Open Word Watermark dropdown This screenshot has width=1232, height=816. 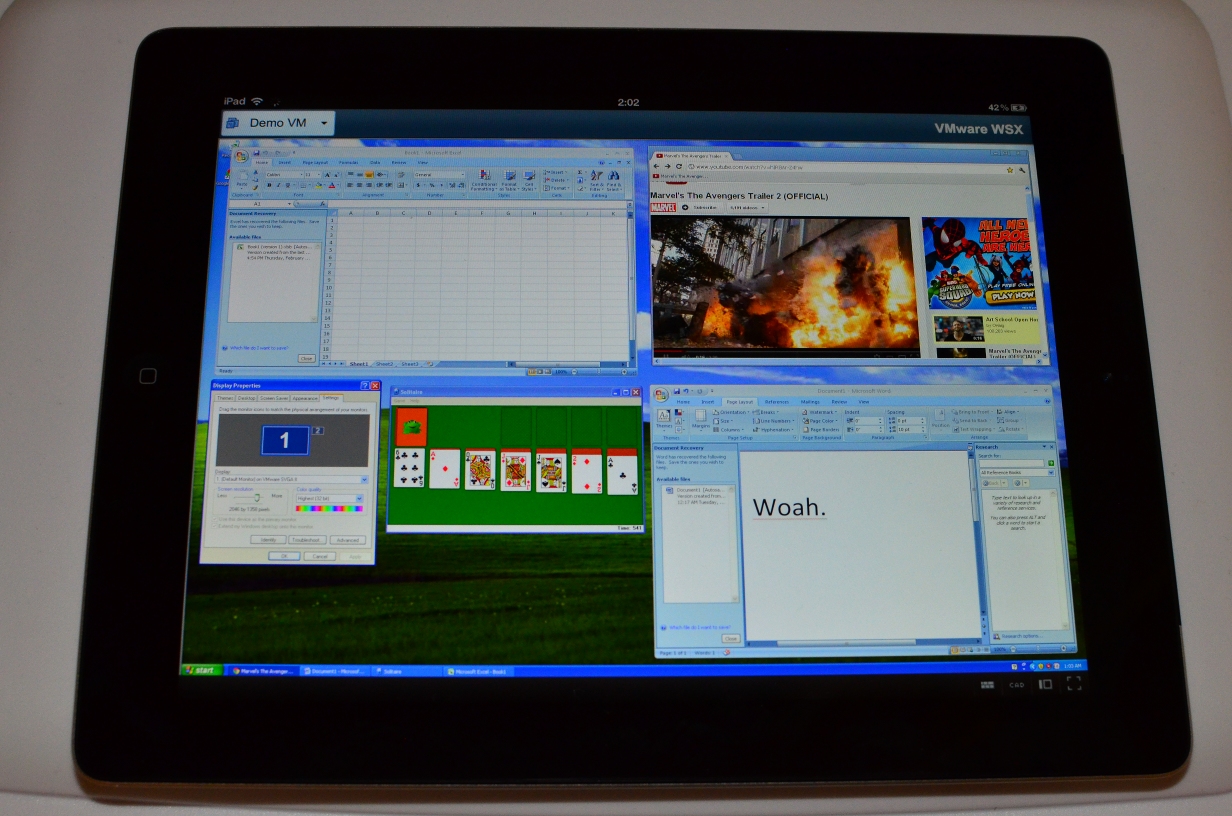(x=821, y=412)
